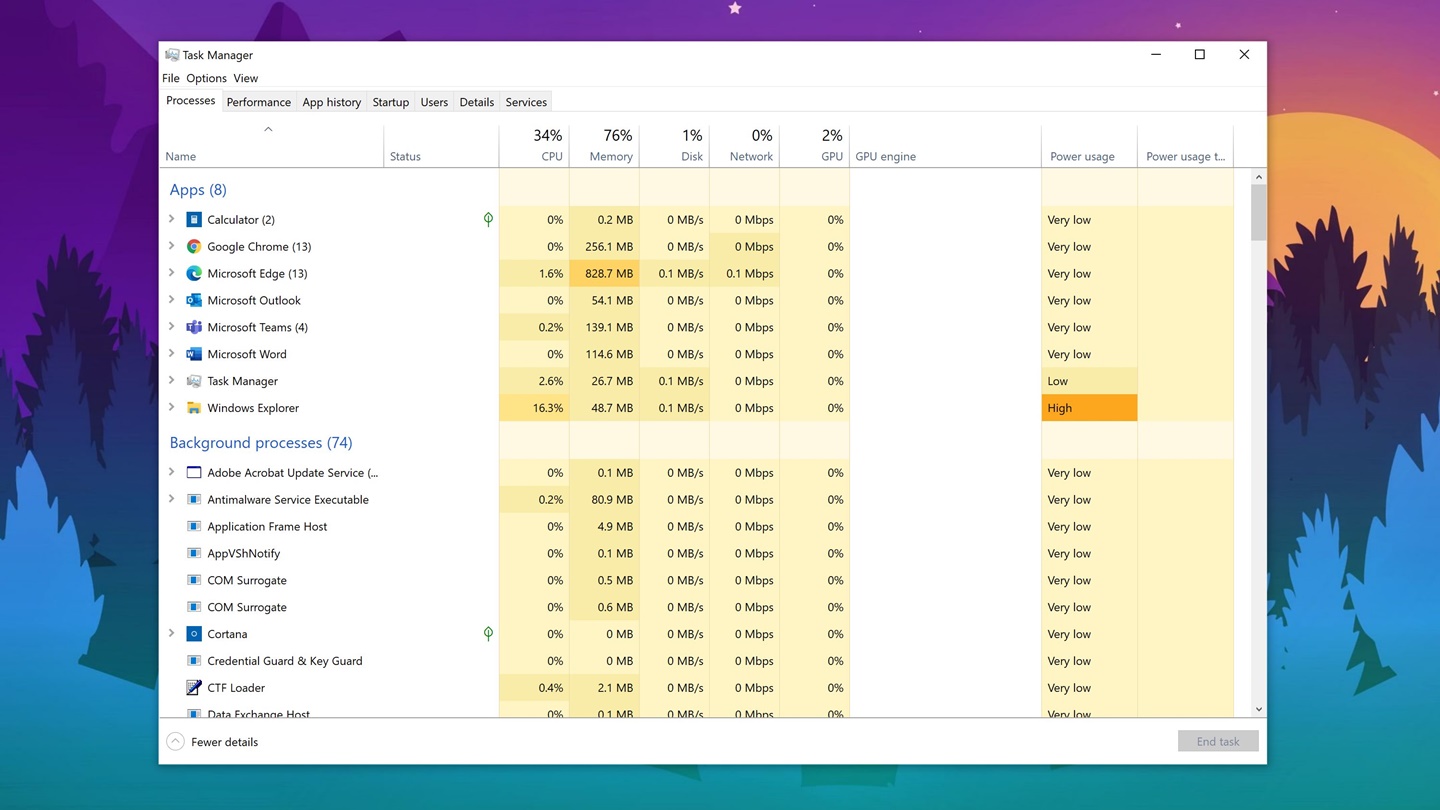The width and height of the screenshot is (1440, 810).
Task: Switch to the Performance tab
Action: (x=258, y=102)
